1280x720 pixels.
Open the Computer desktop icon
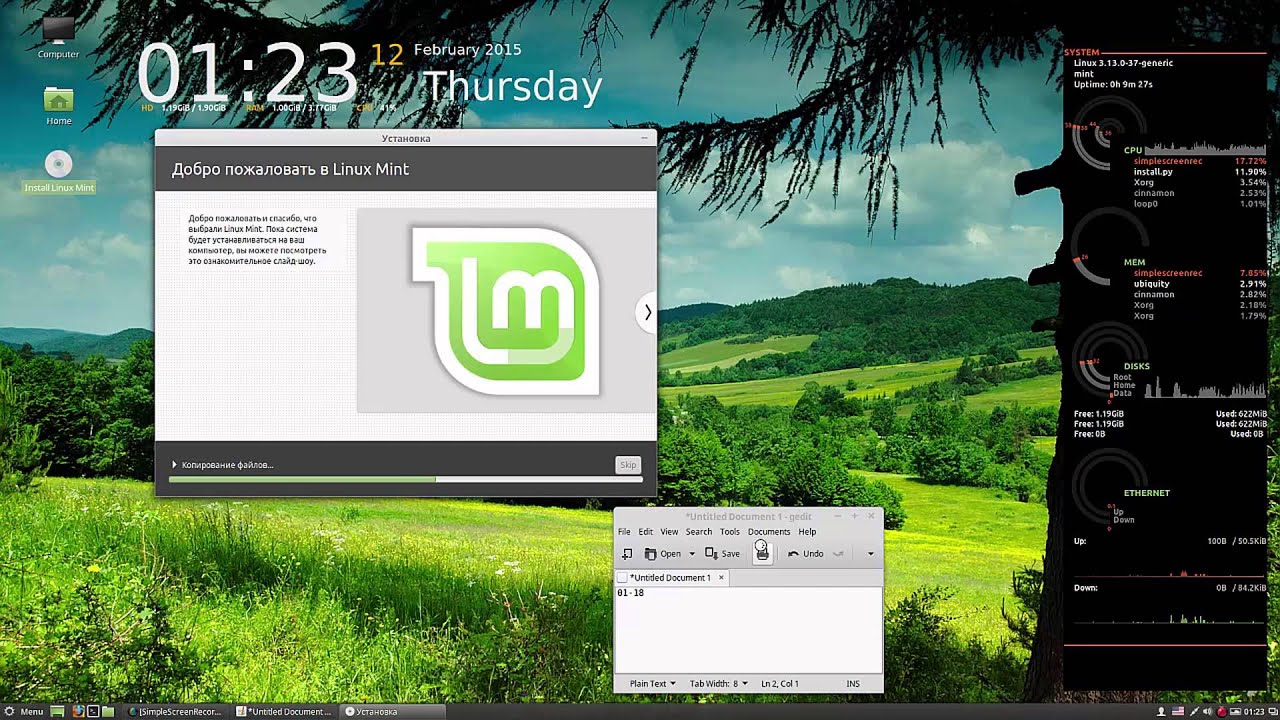click(58, 38)
